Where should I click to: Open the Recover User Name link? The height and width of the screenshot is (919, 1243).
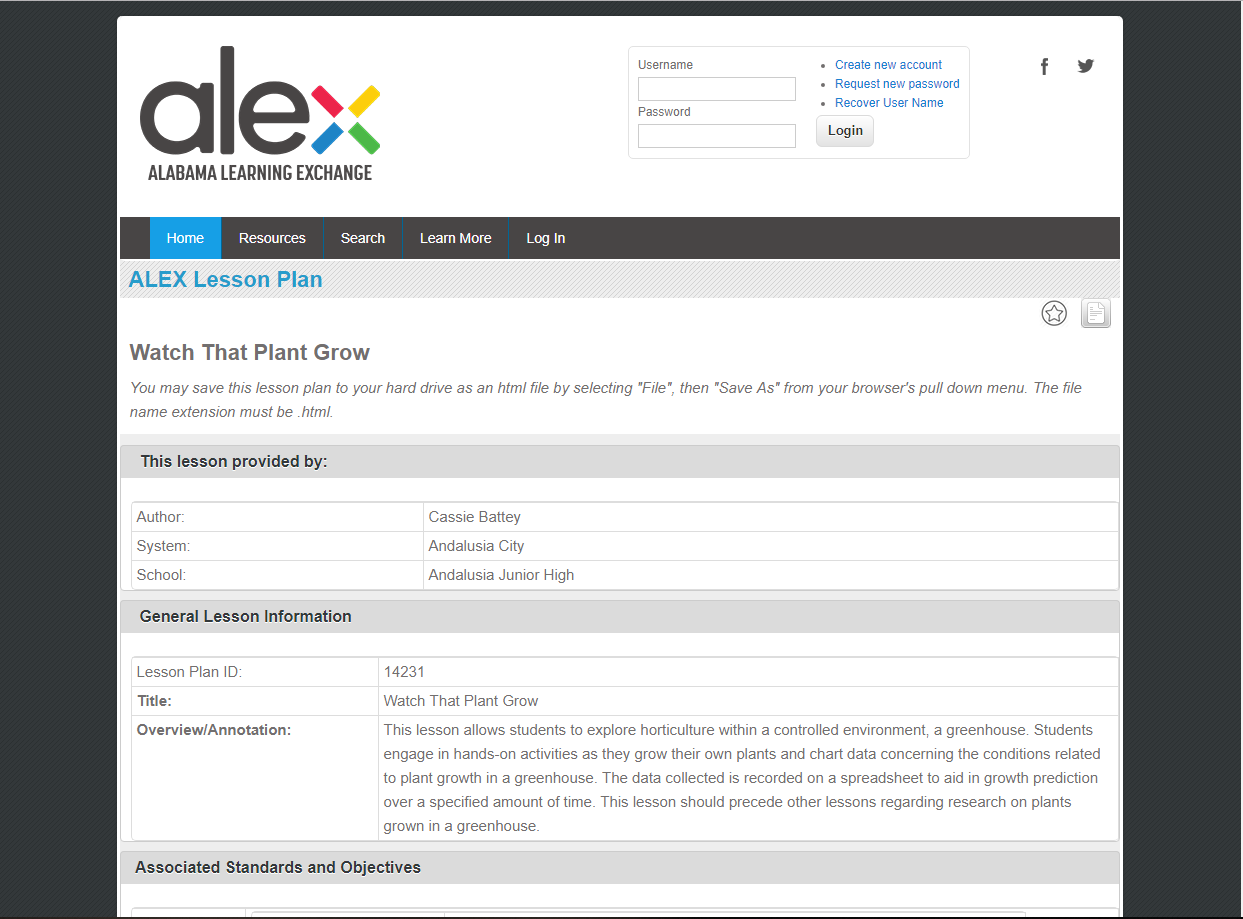point(889,103)
